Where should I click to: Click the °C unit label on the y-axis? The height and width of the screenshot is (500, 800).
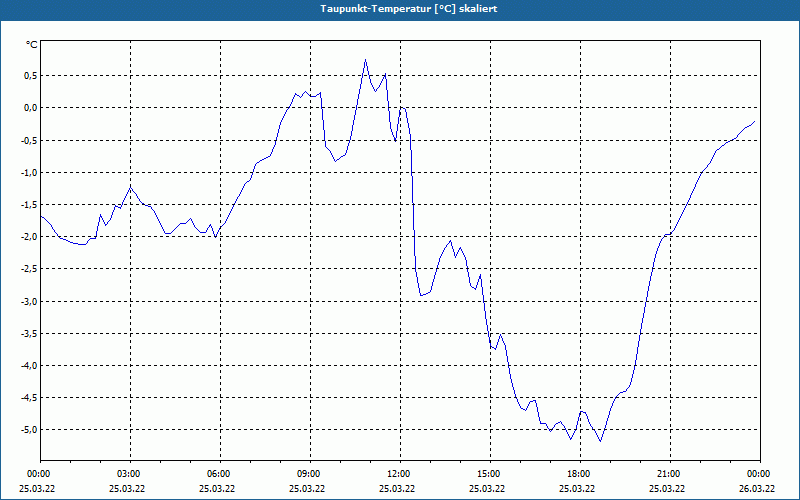(32, 45)
